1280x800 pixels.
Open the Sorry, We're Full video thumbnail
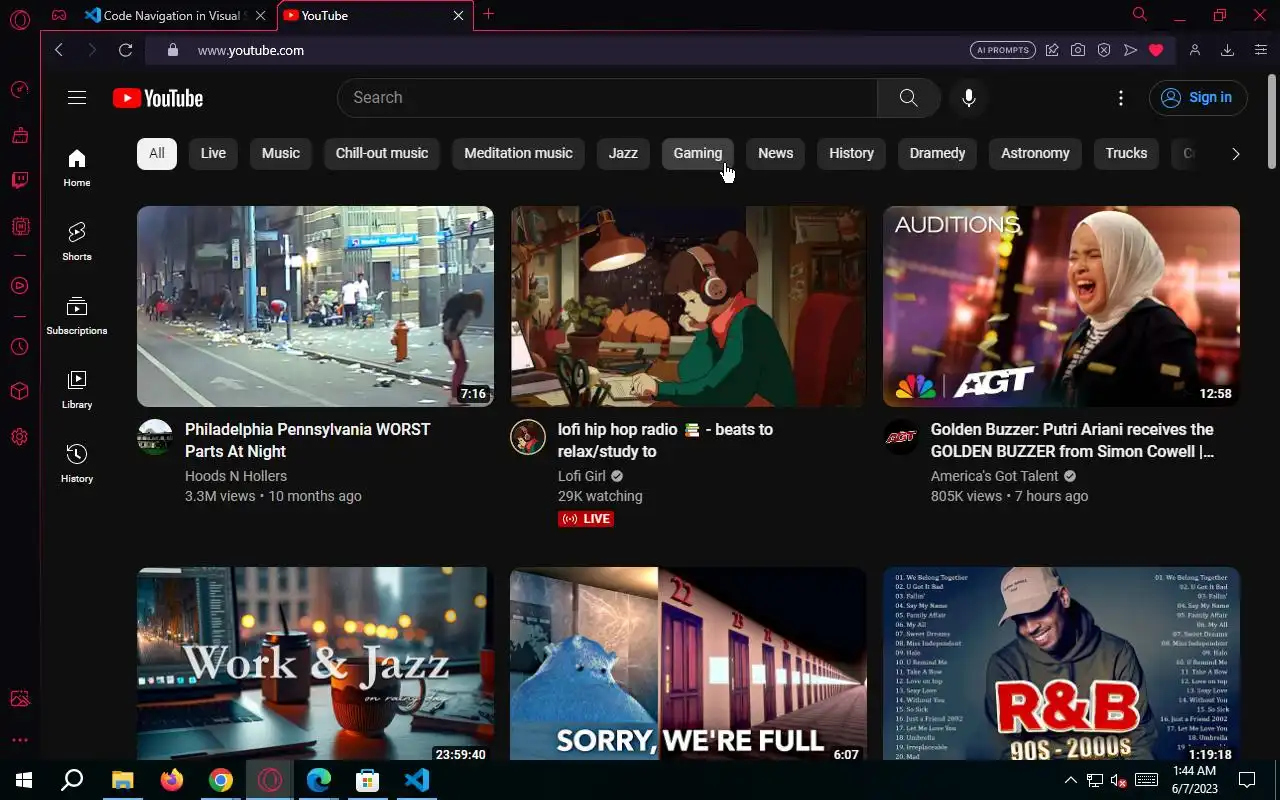point(688,664)
